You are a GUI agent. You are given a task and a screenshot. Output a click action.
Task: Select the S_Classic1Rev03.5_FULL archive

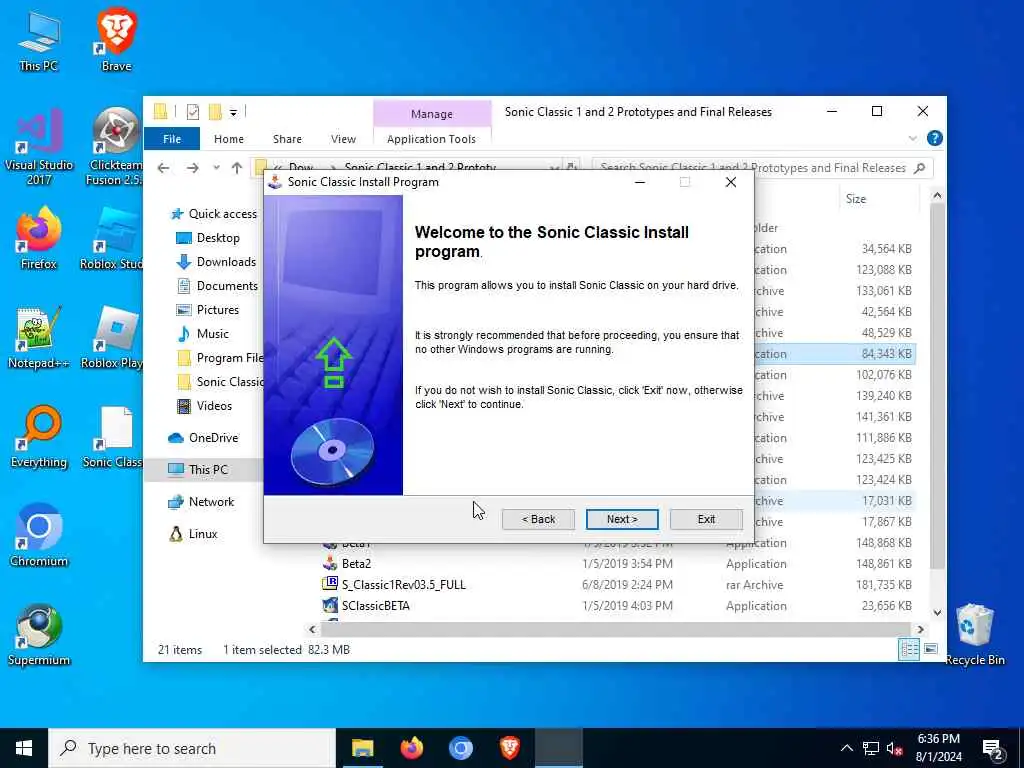click(395, 584)
